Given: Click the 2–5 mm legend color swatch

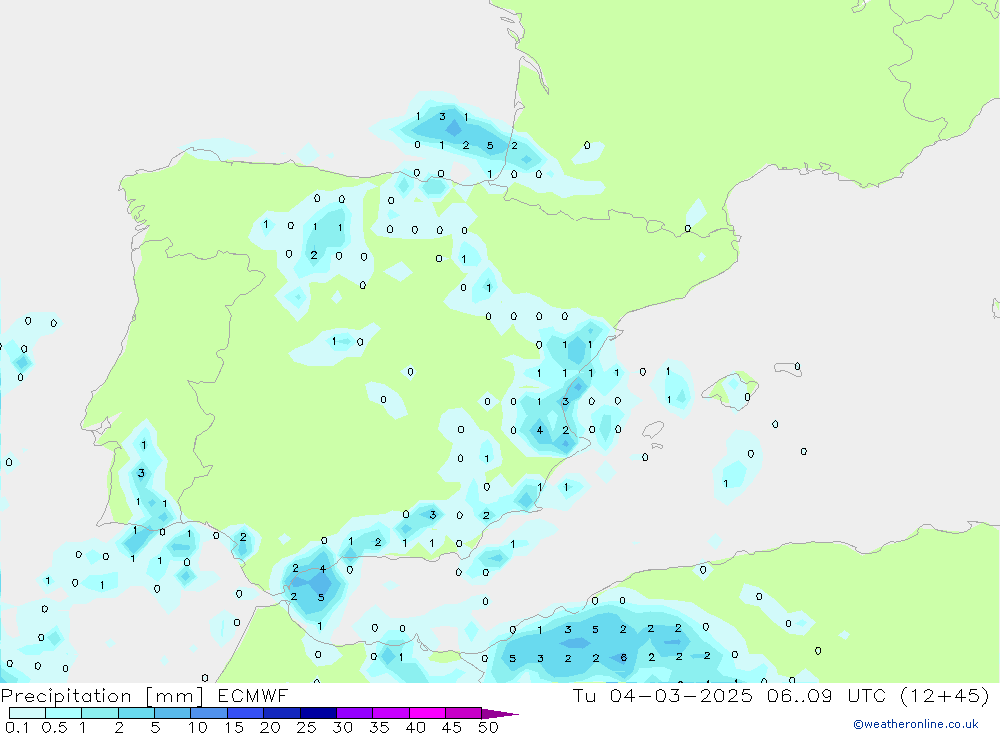Looking at the screenshot, I should pyautogui.click(x=136, y=713).
